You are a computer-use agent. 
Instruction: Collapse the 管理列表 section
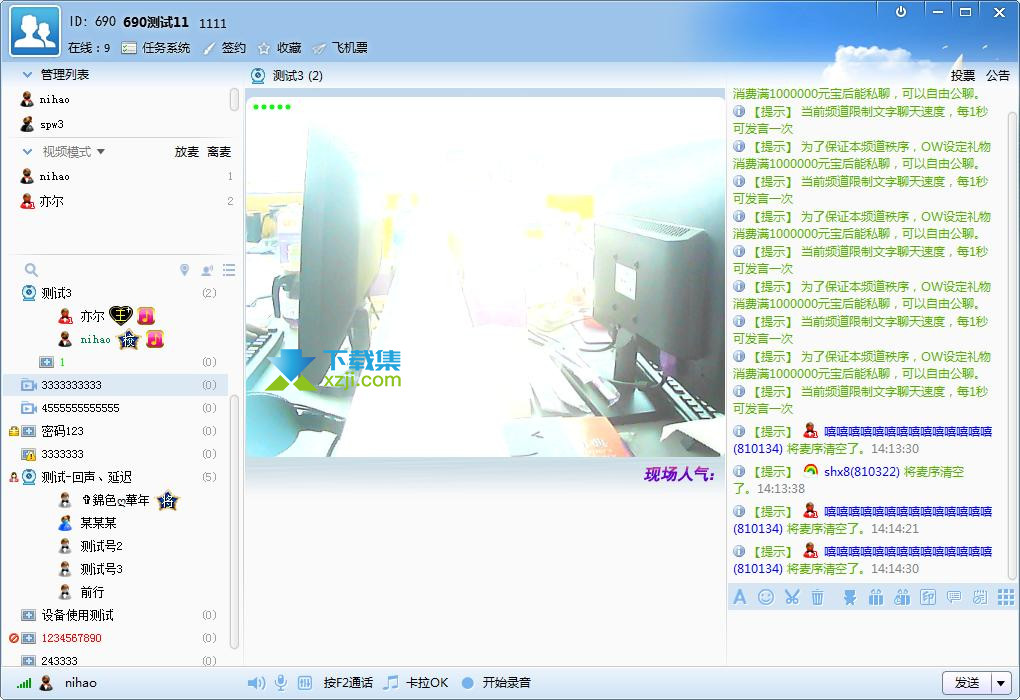[27, 75]
